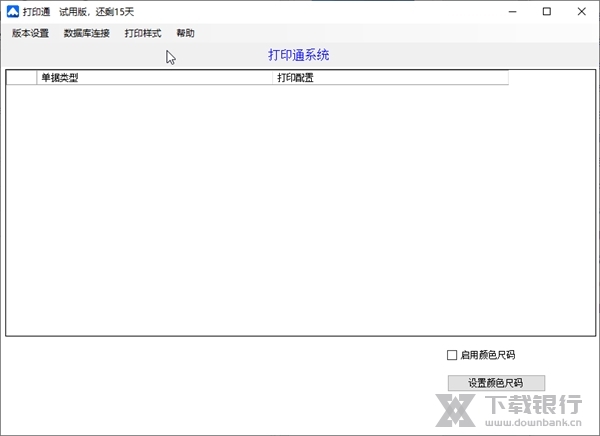Close the 打印通 window
600x436 pixels.
[582, 12]
